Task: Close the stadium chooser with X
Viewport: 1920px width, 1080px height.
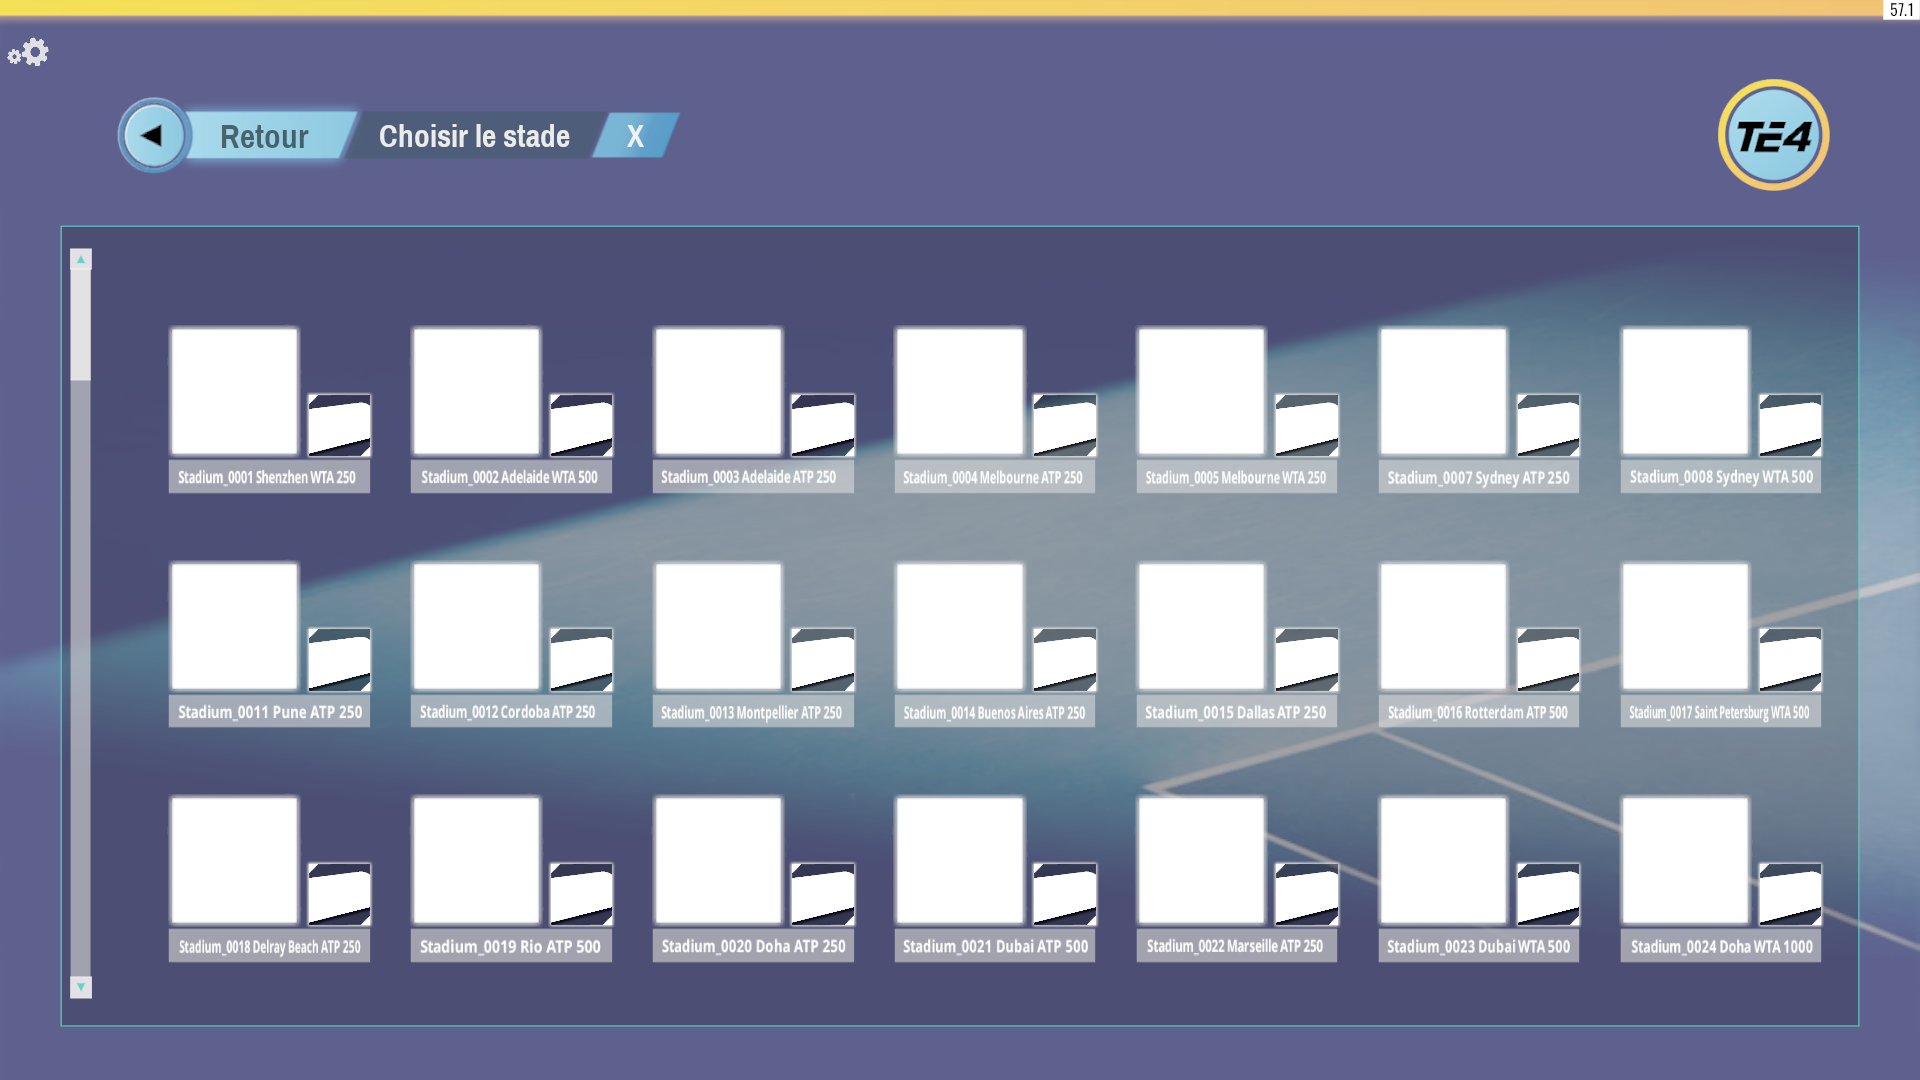Action: coord(636,135)
